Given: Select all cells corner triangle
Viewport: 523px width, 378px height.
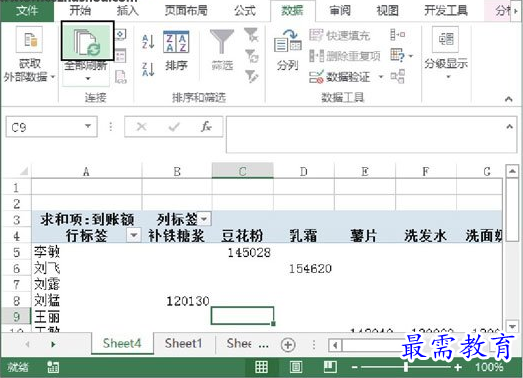Looking at the screenshot, I should click(23, 171).
